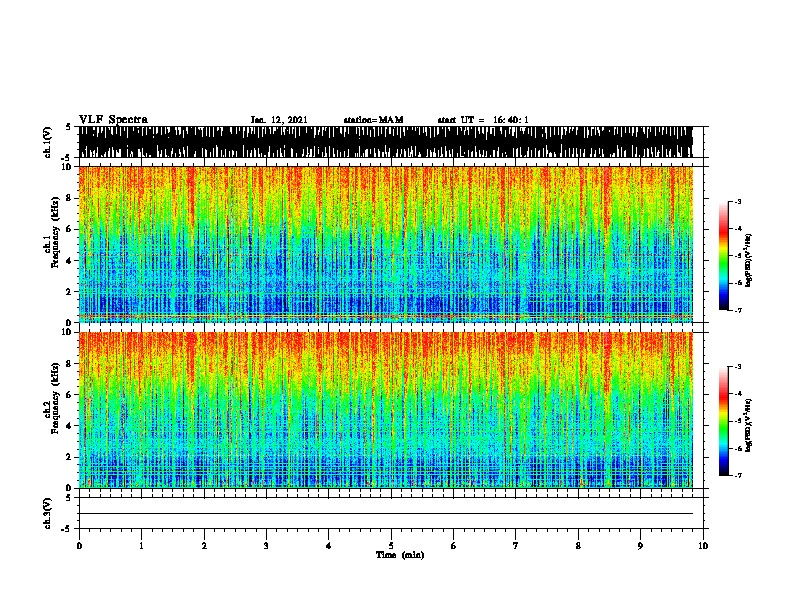Click the "-3" label on ch.2 colorbar

[x=737, y=367]
